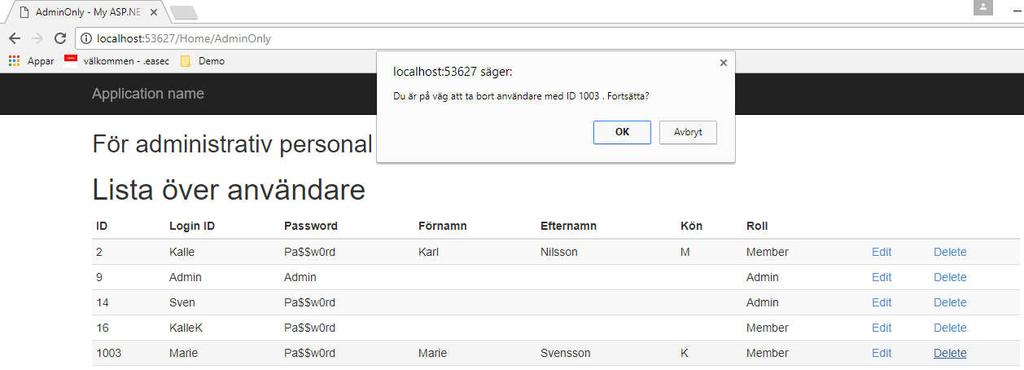
Task: Click the site info icon in address bar
Action: (86, 39)
